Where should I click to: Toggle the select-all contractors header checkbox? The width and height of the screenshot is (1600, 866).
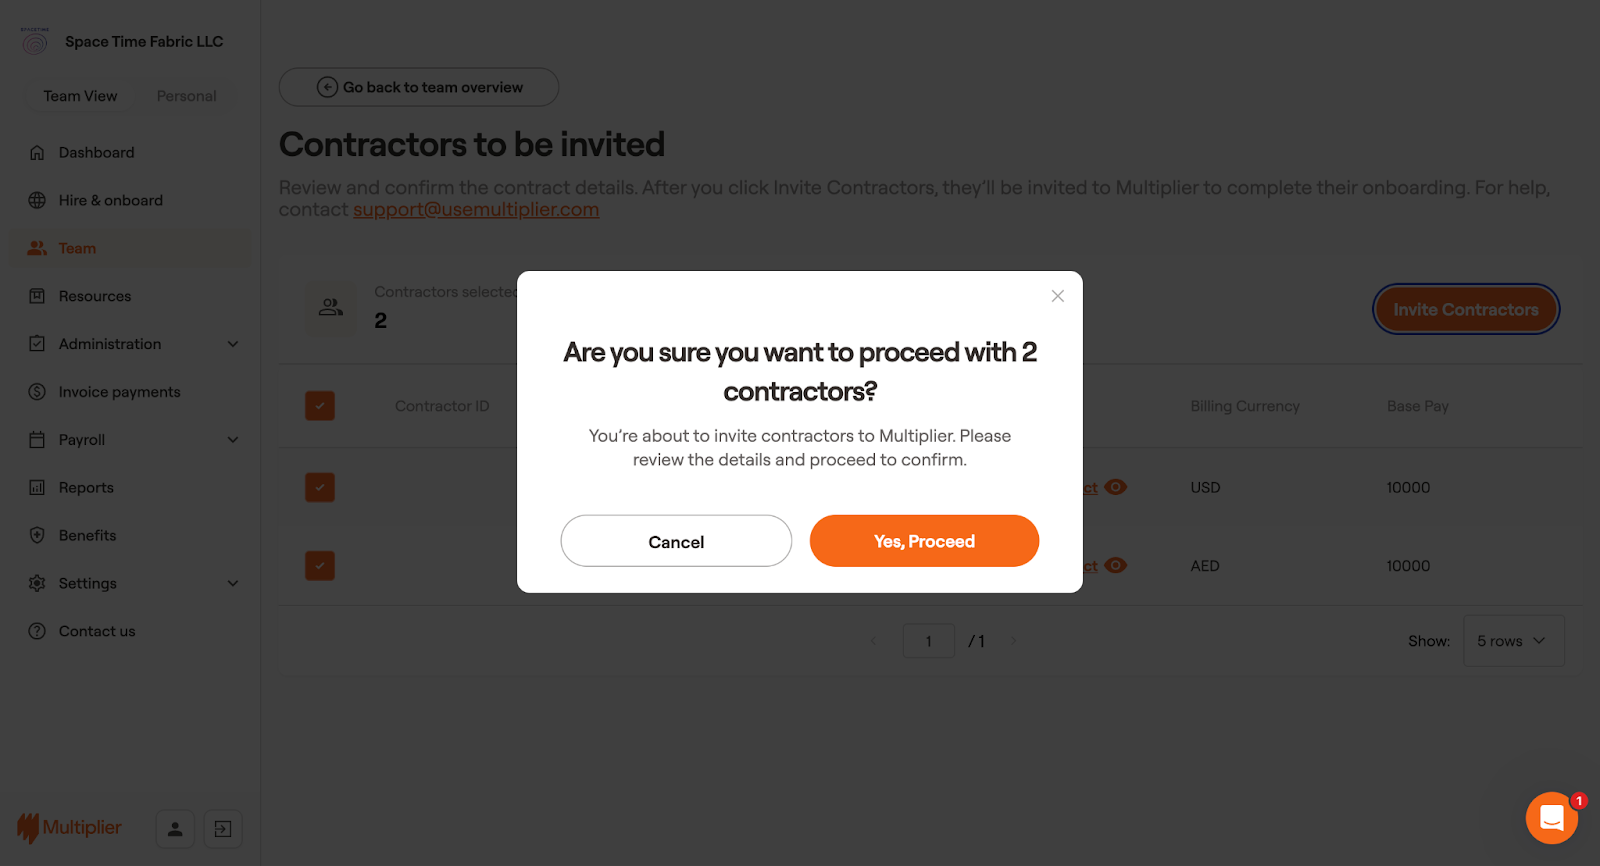click(x=320, y=406)
